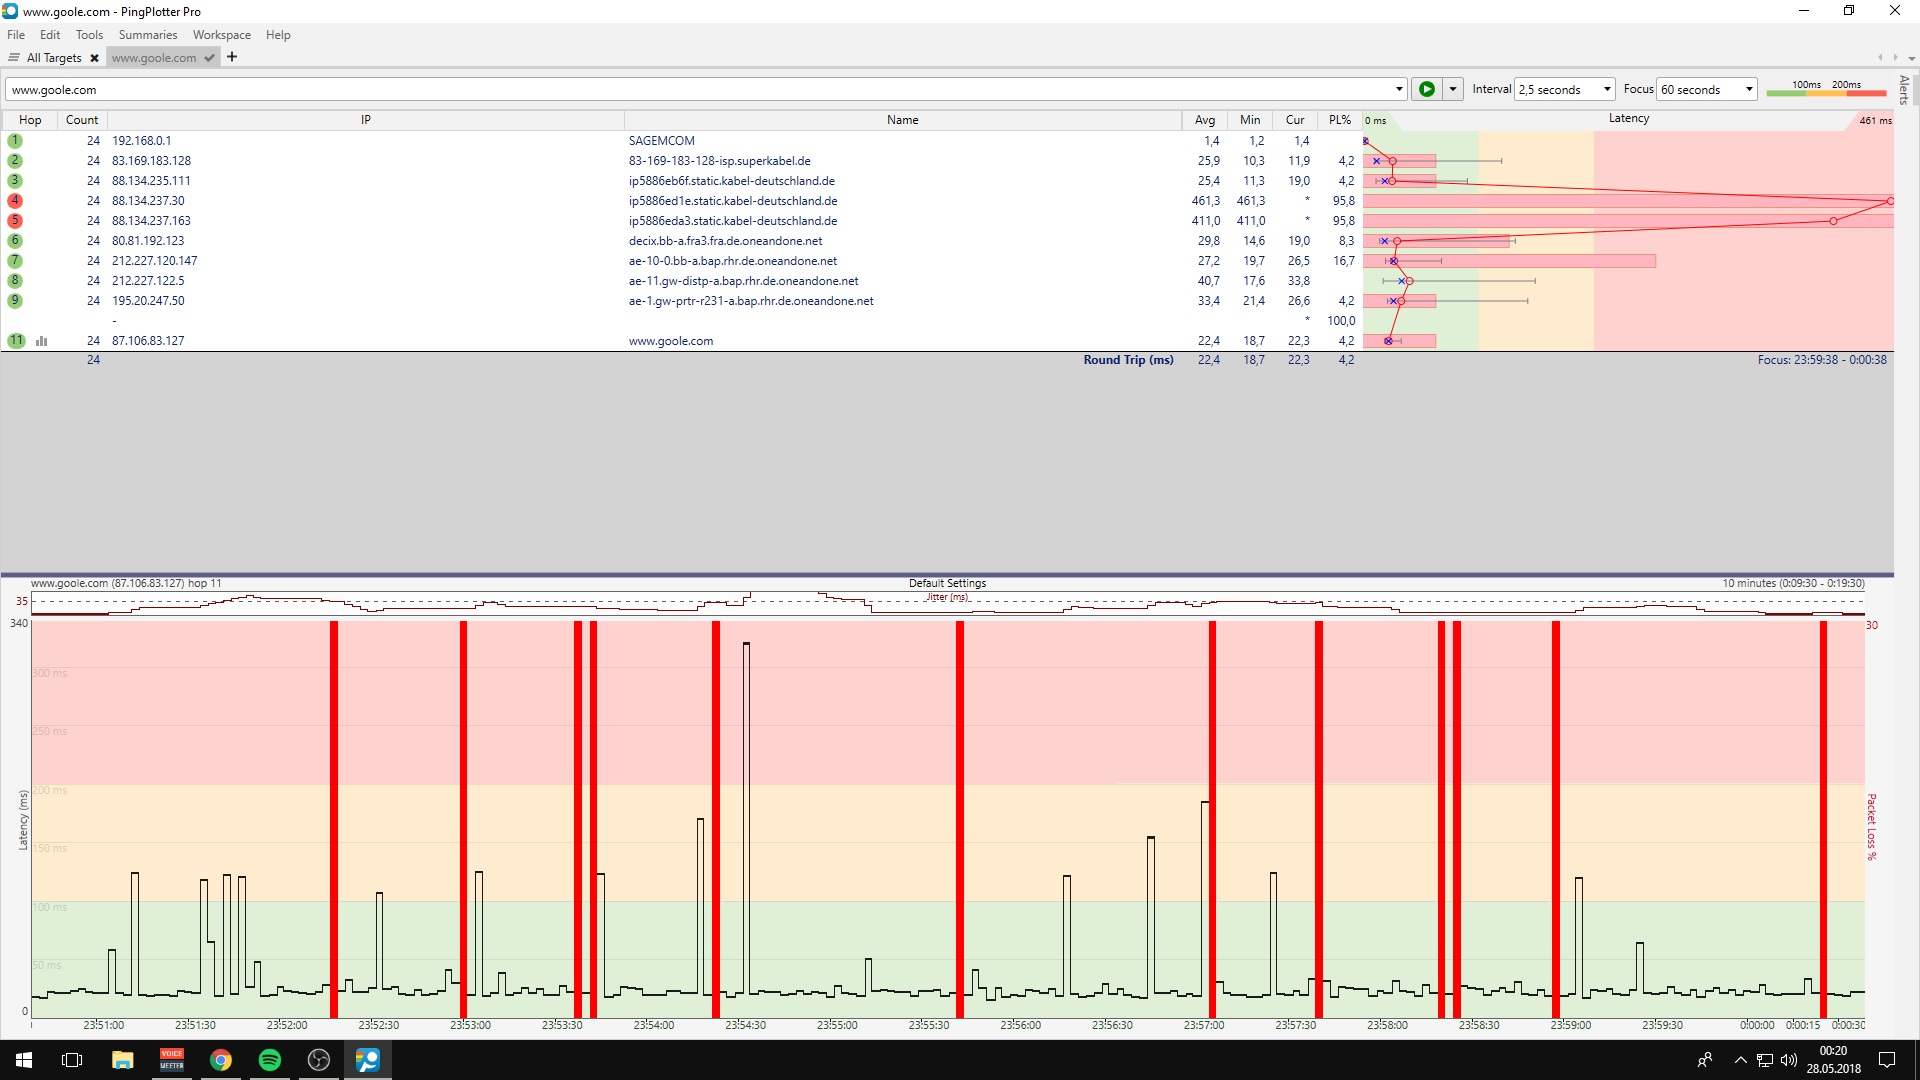Click the latency scale color legend
1920x1080 pixels.
point(1826,89)
